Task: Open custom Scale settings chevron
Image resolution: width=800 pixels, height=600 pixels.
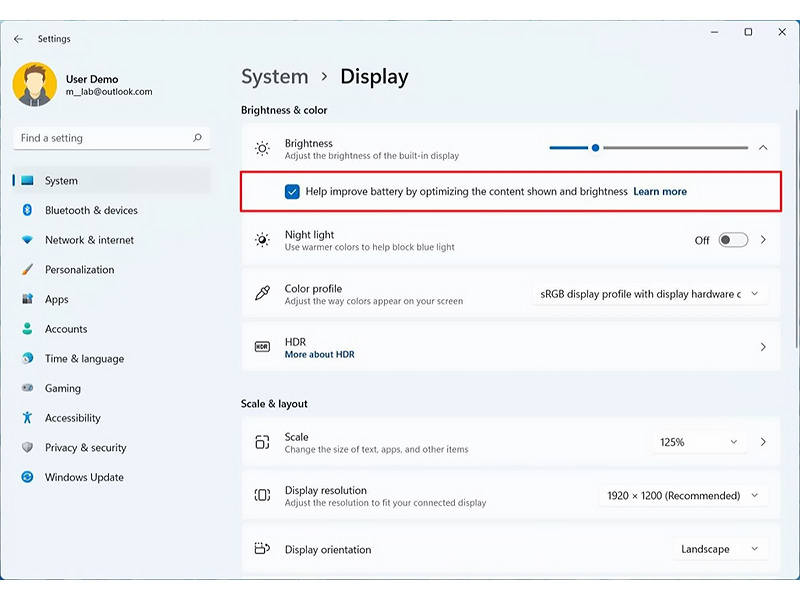Action: (763, 442)
